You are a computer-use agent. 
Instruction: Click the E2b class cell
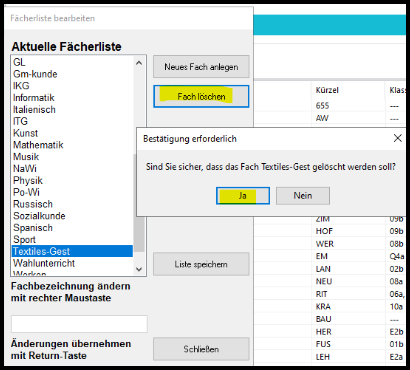coord(396,332)
